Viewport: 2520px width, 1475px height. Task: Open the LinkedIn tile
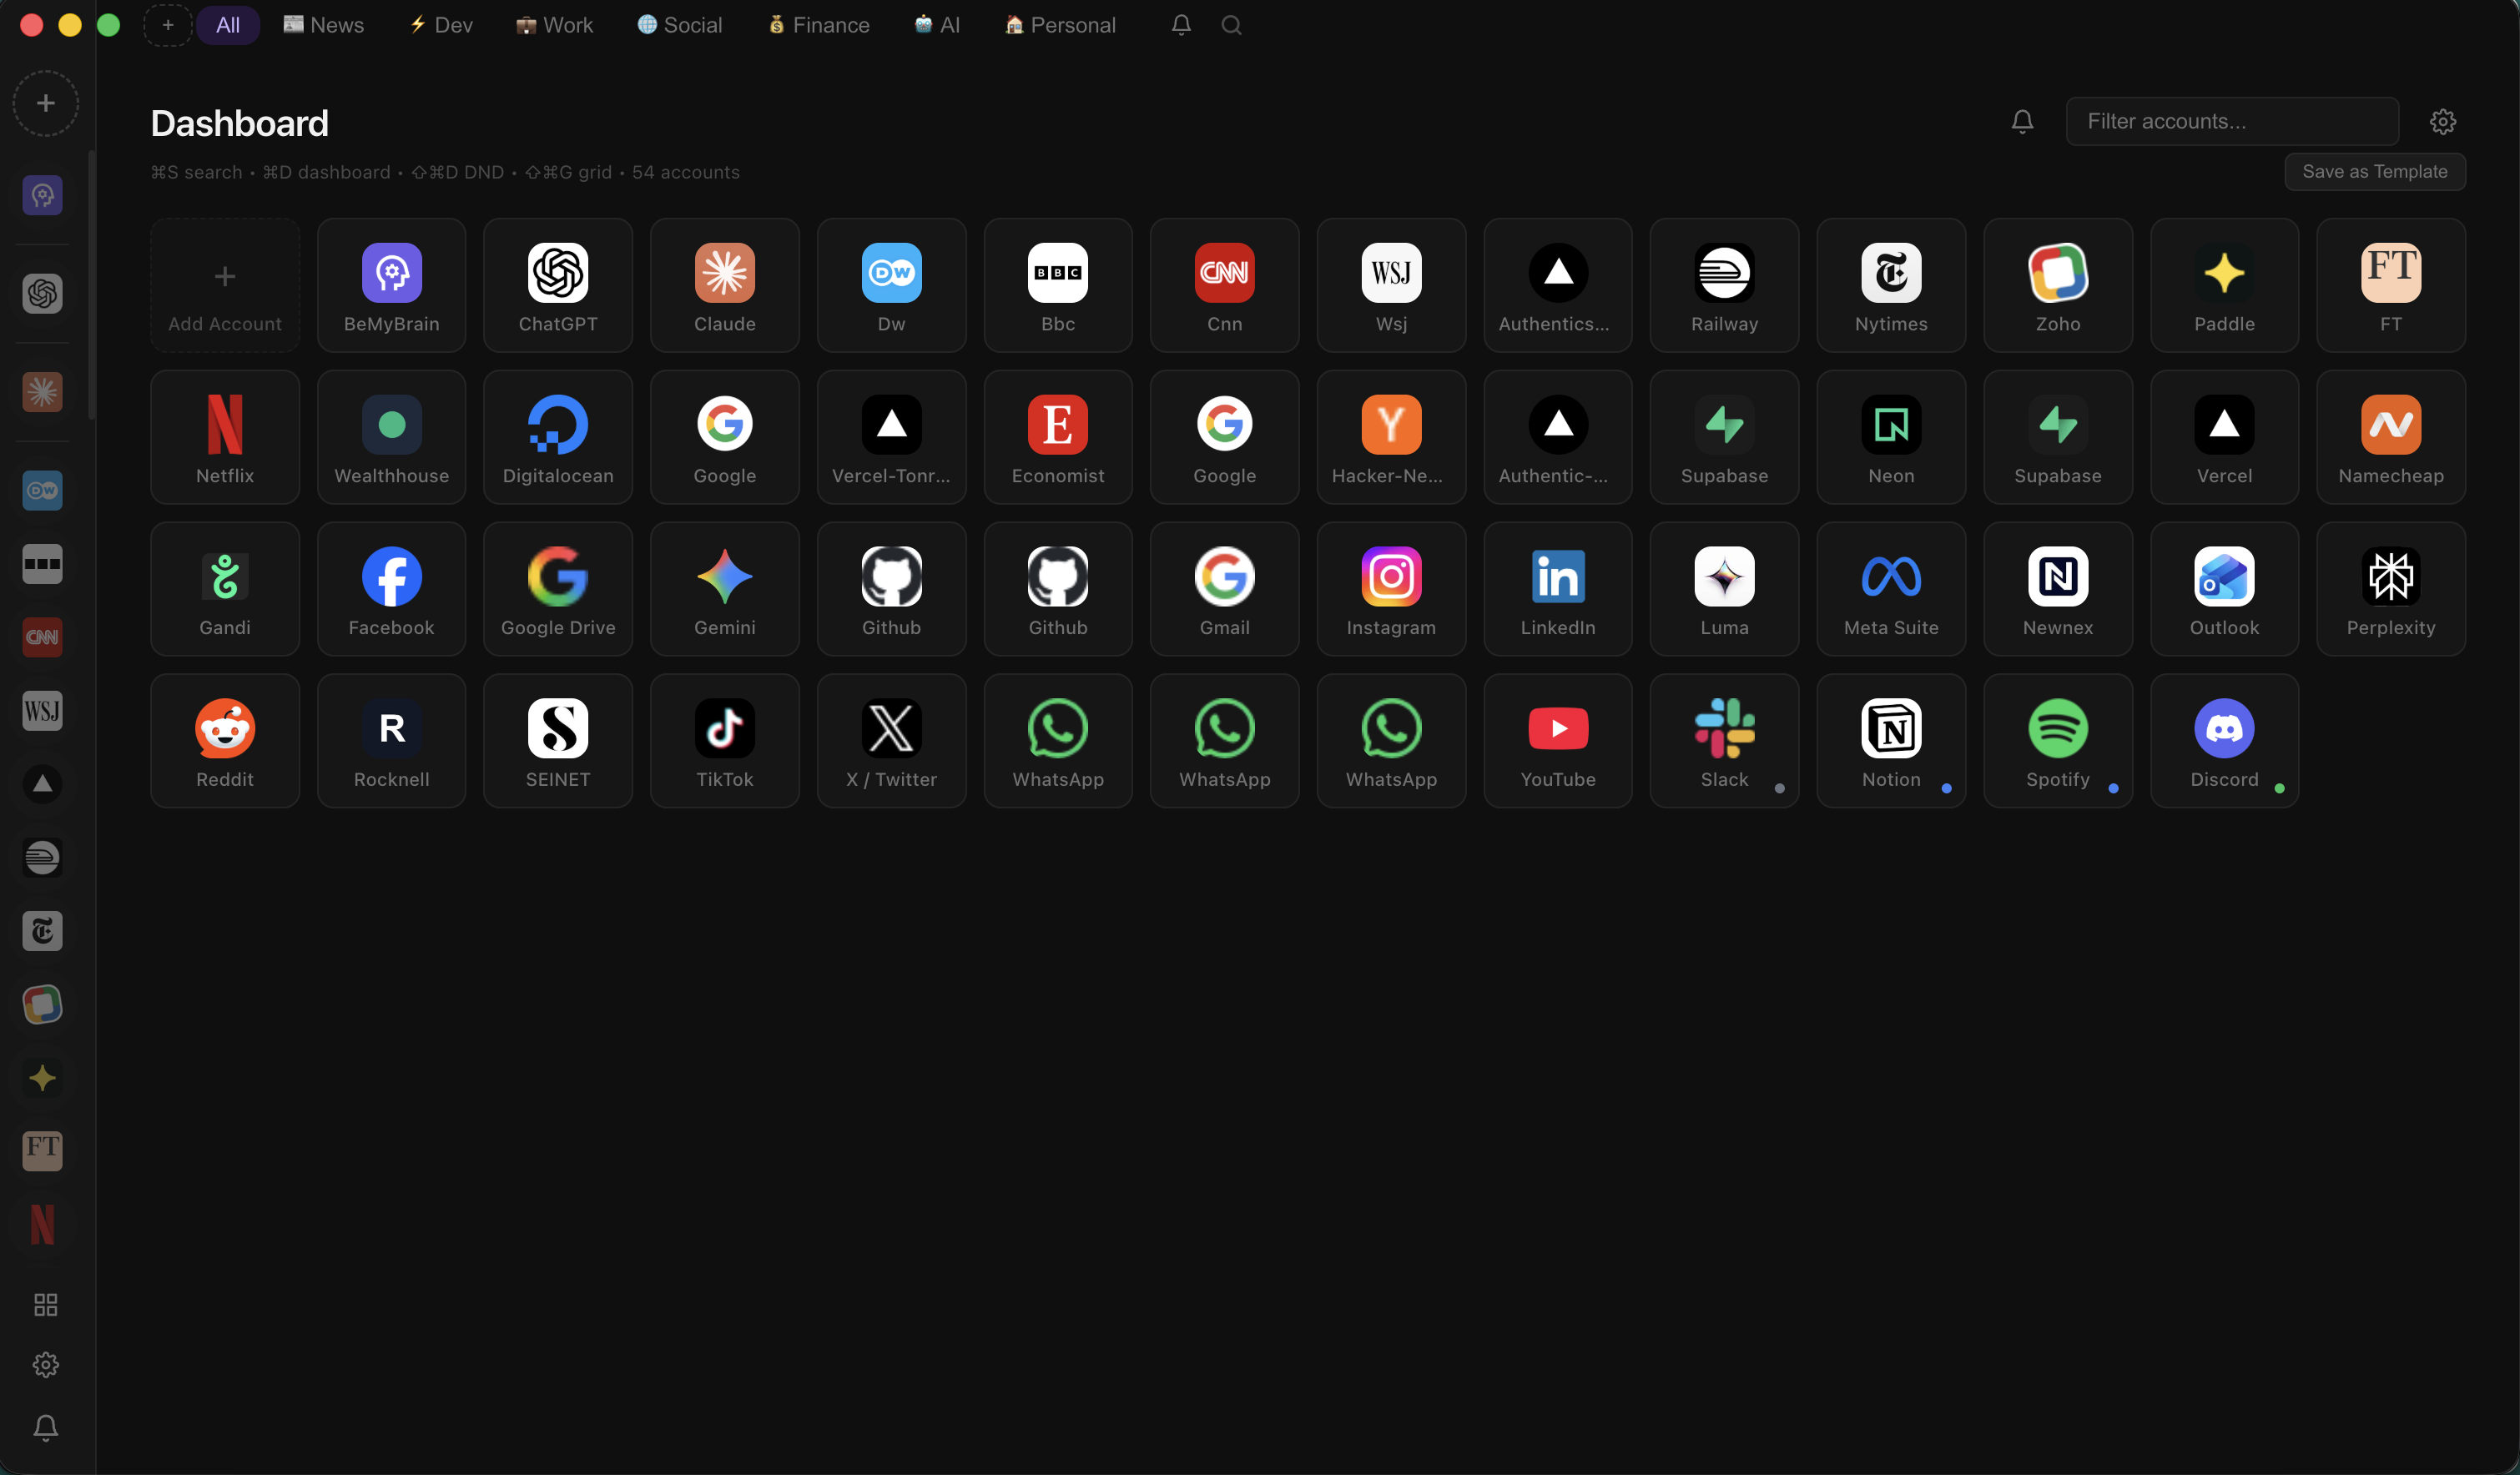pos(1558,589)
